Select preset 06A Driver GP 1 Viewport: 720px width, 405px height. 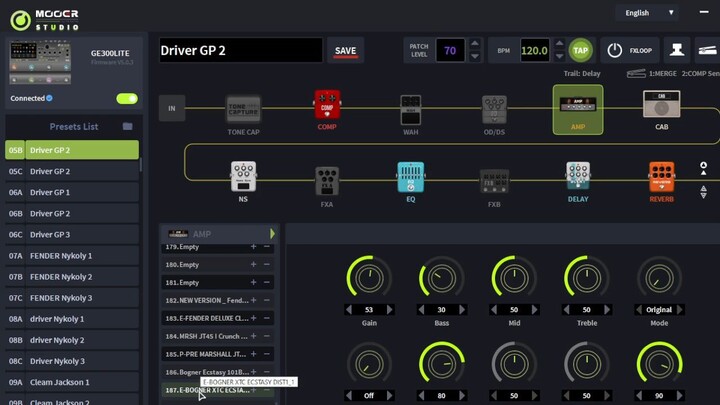pos(72,192)
